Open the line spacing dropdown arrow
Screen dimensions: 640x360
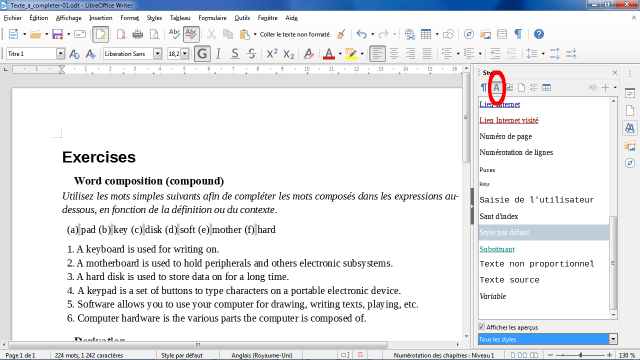point(543,54)
